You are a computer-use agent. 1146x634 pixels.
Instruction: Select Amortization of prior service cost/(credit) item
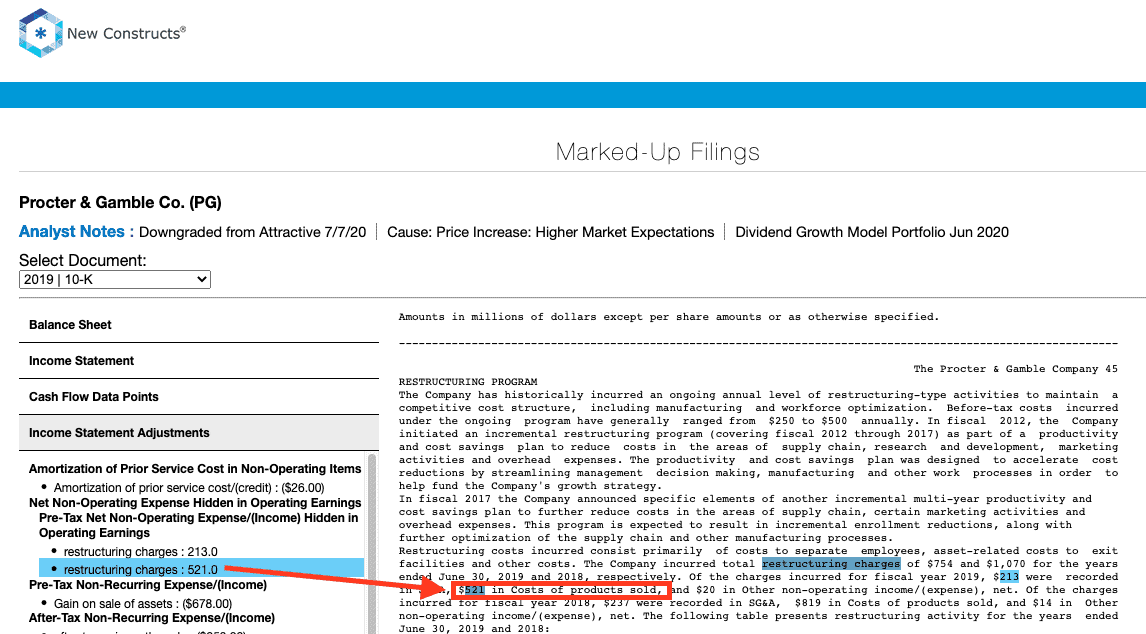189,488
